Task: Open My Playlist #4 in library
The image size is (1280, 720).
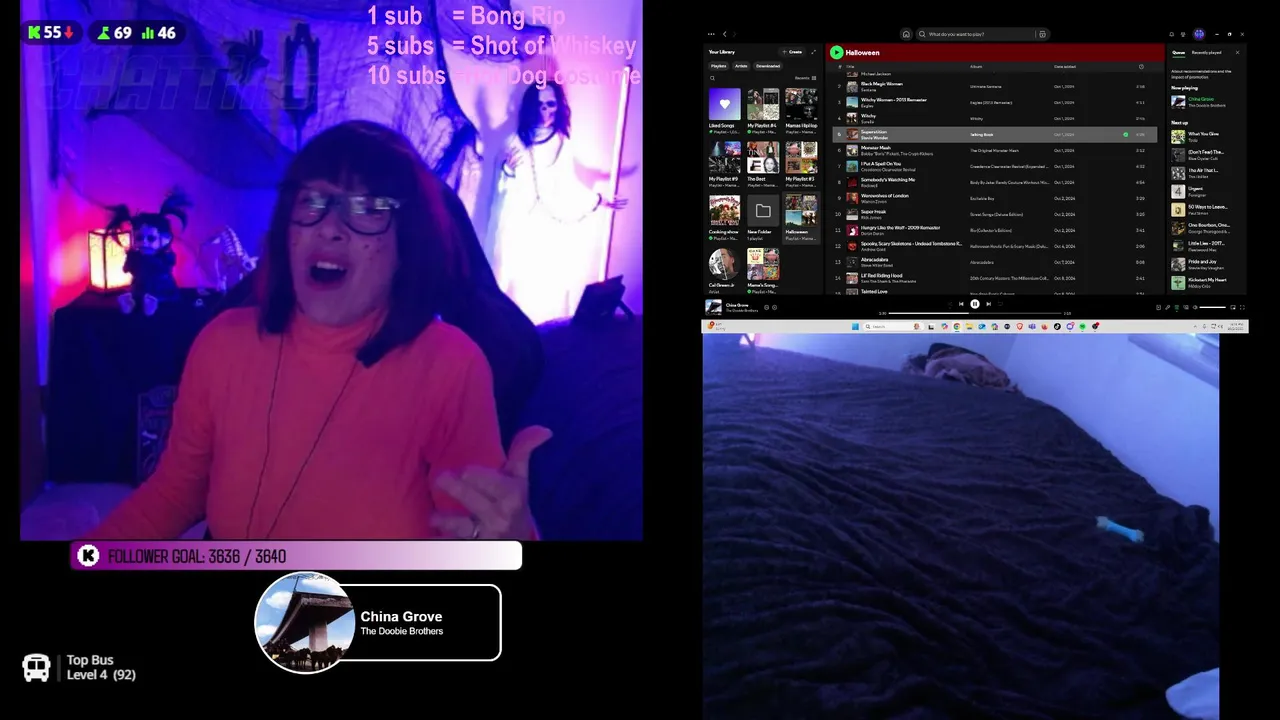Action: [762, 111]
